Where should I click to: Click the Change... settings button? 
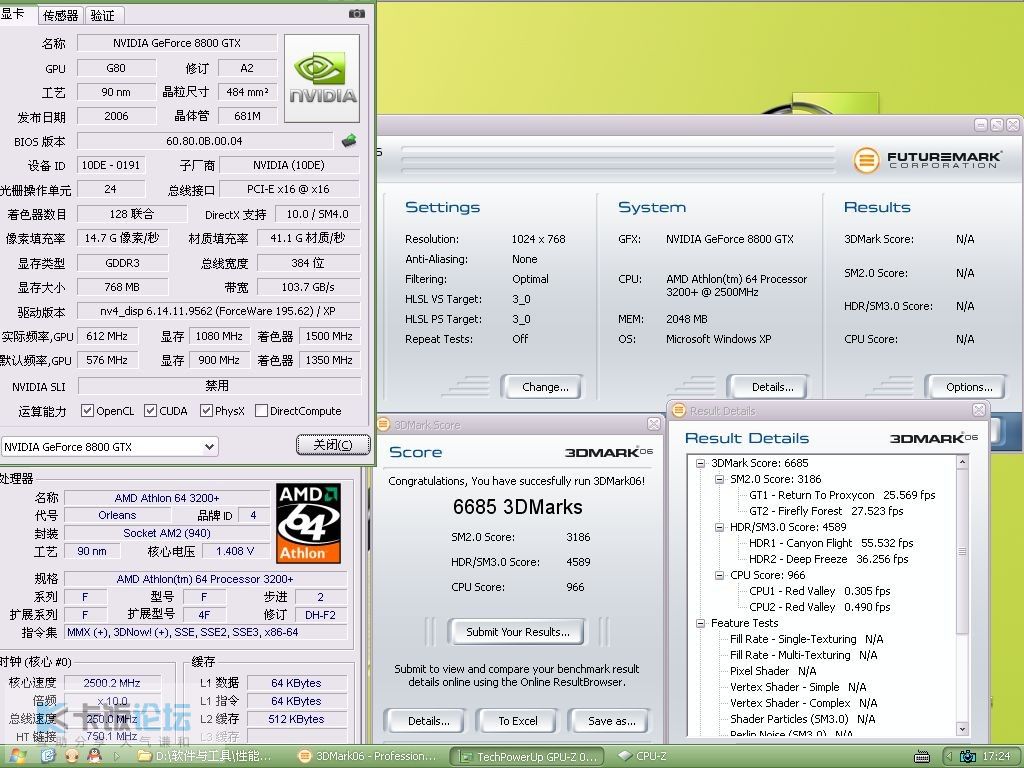(x=542, y=387)
